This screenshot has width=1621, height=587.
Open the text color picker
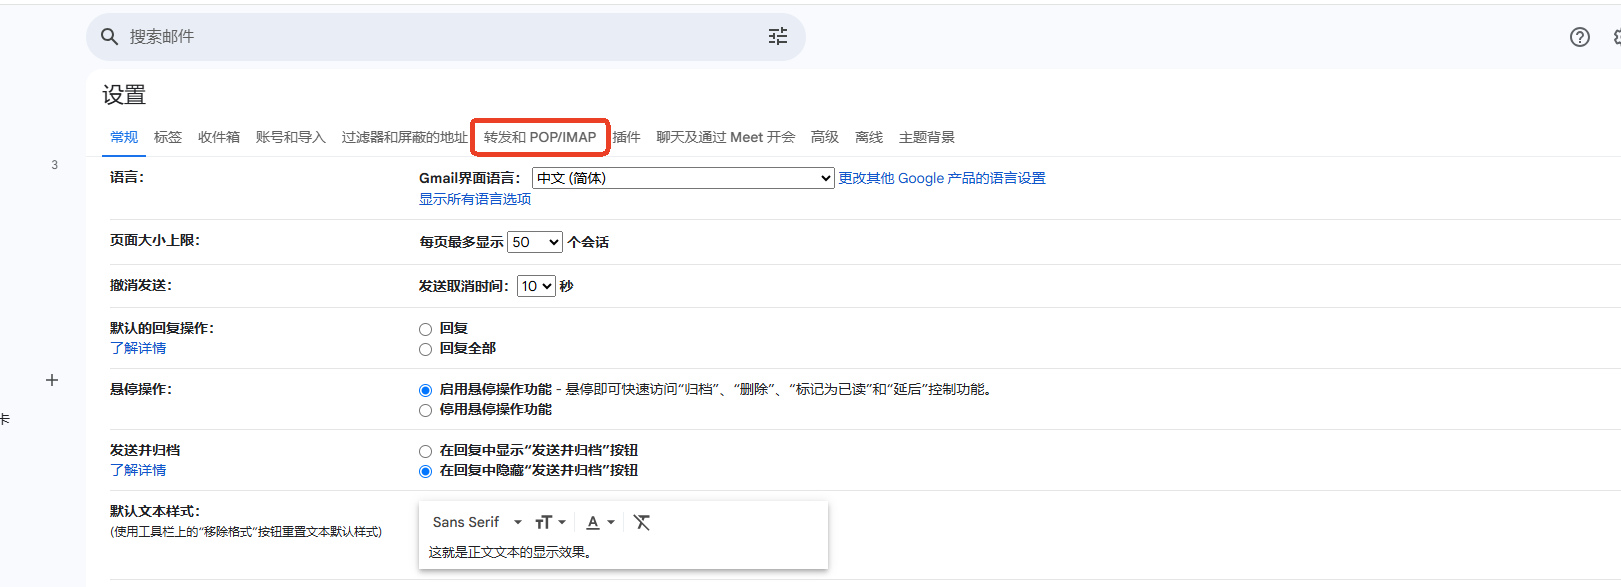click(600, 522)
